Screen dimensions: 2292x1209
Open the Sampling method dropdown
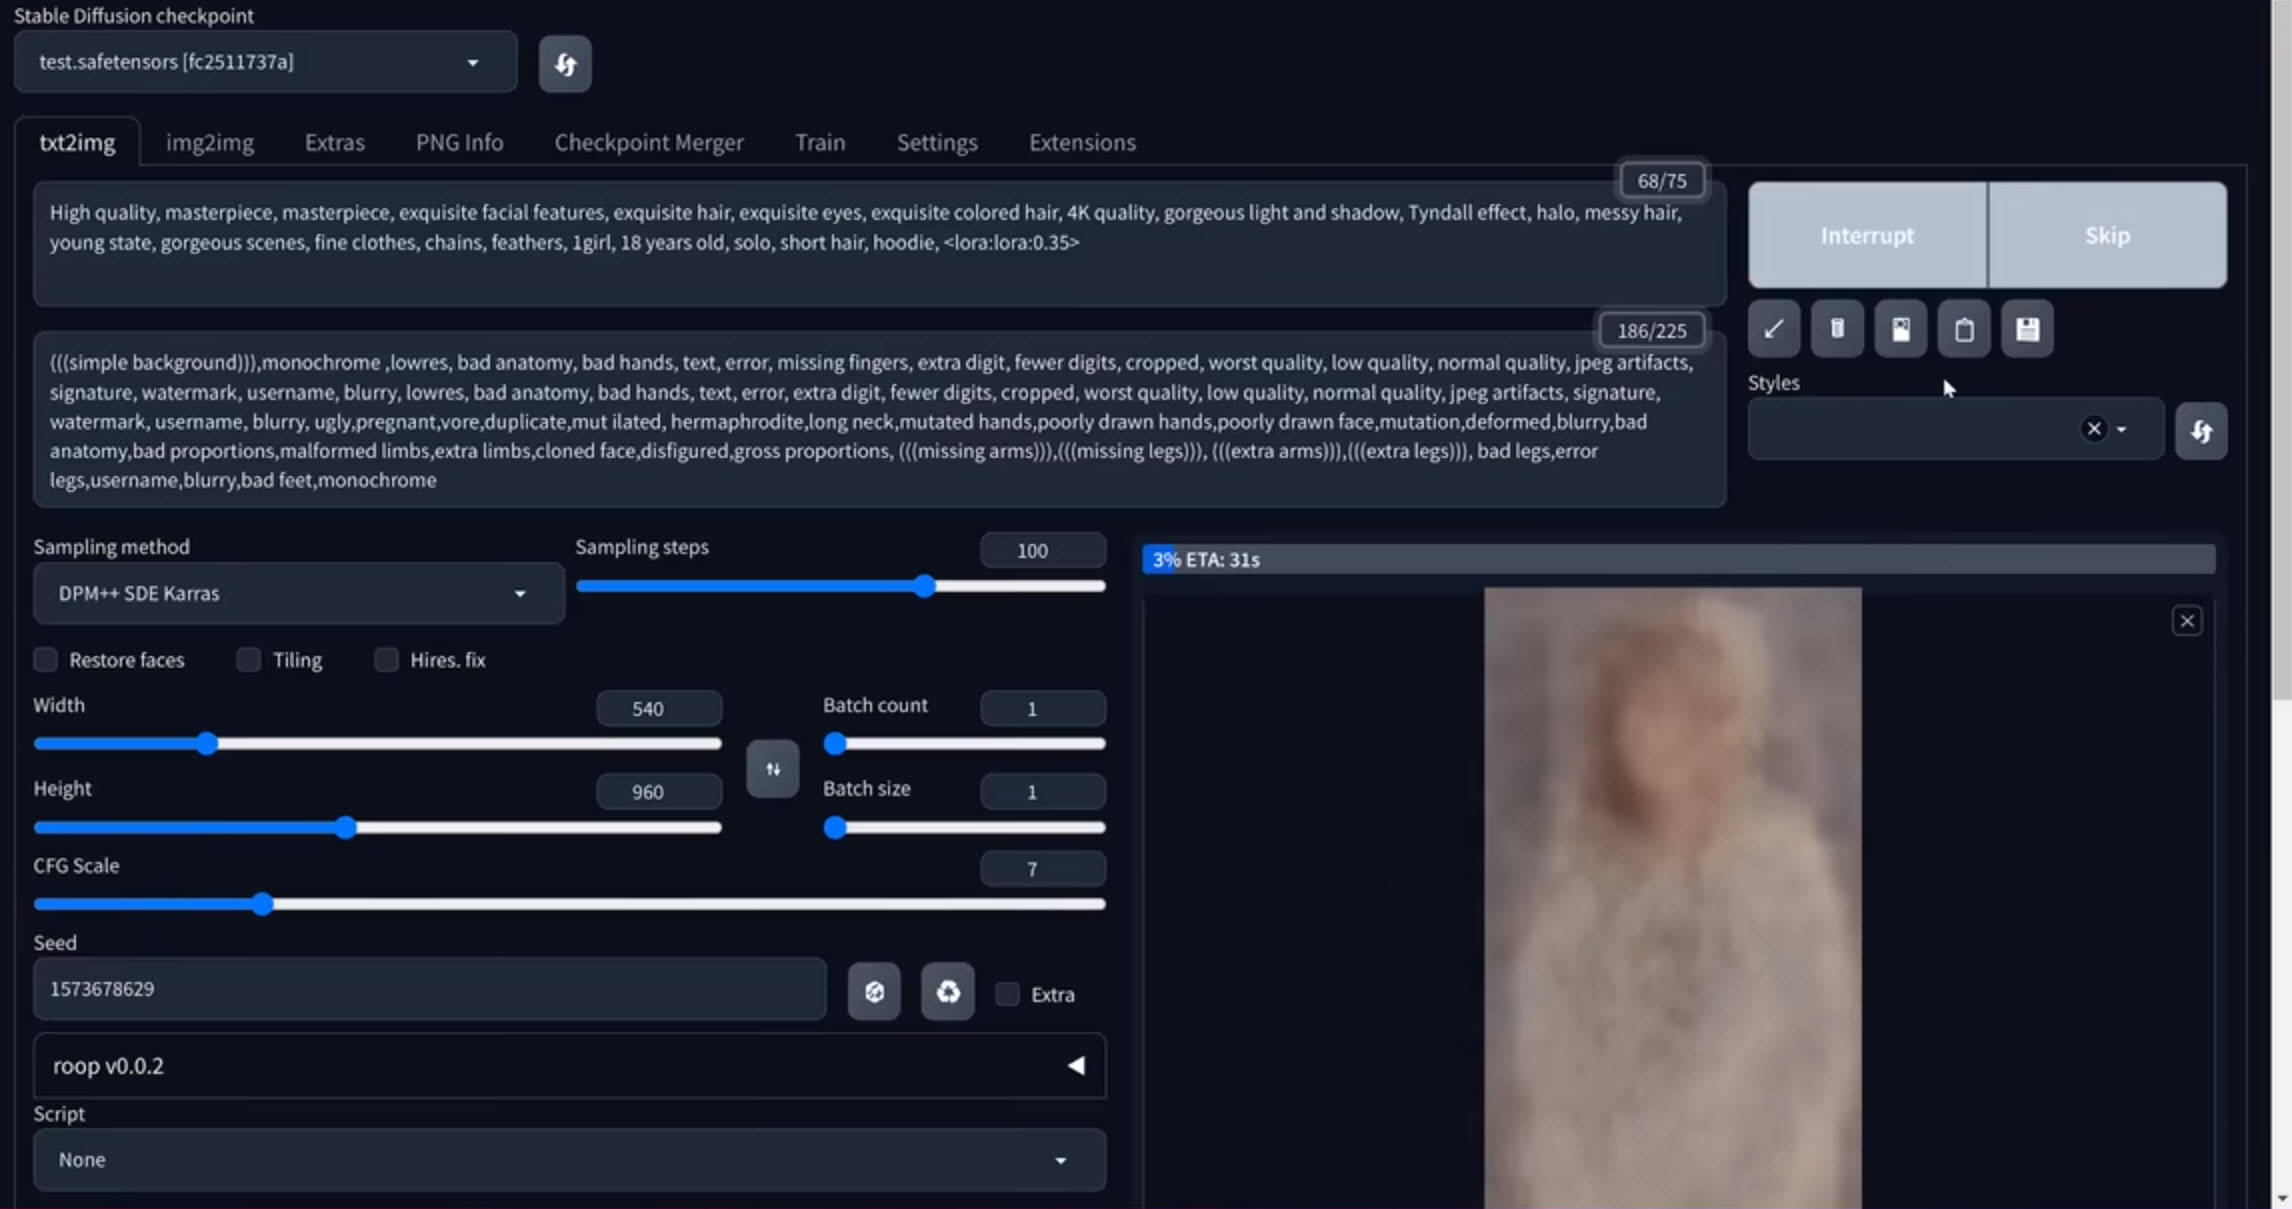click(x=298, y=594)
